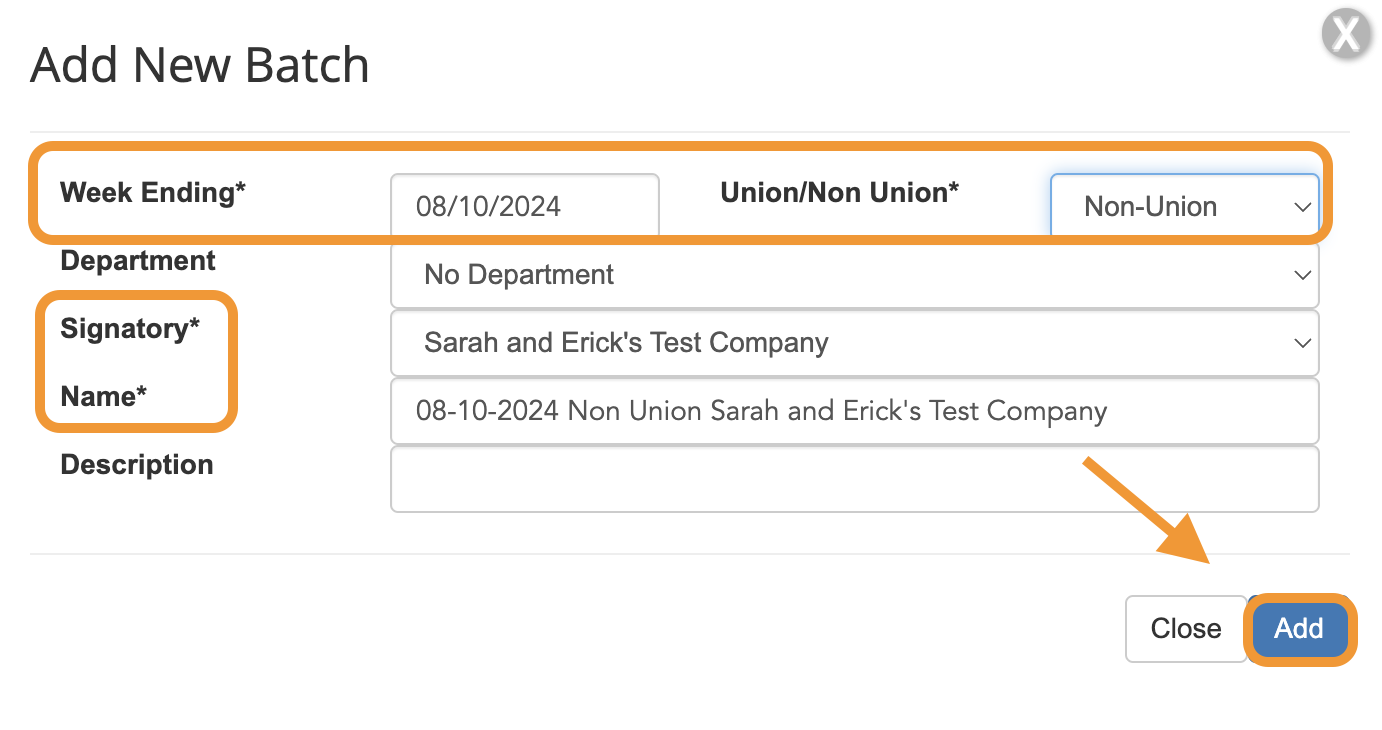Expand the Department dropdown showing No Department
The image size is (1382, 730).
pyautogui.click(x=855, y=275)
